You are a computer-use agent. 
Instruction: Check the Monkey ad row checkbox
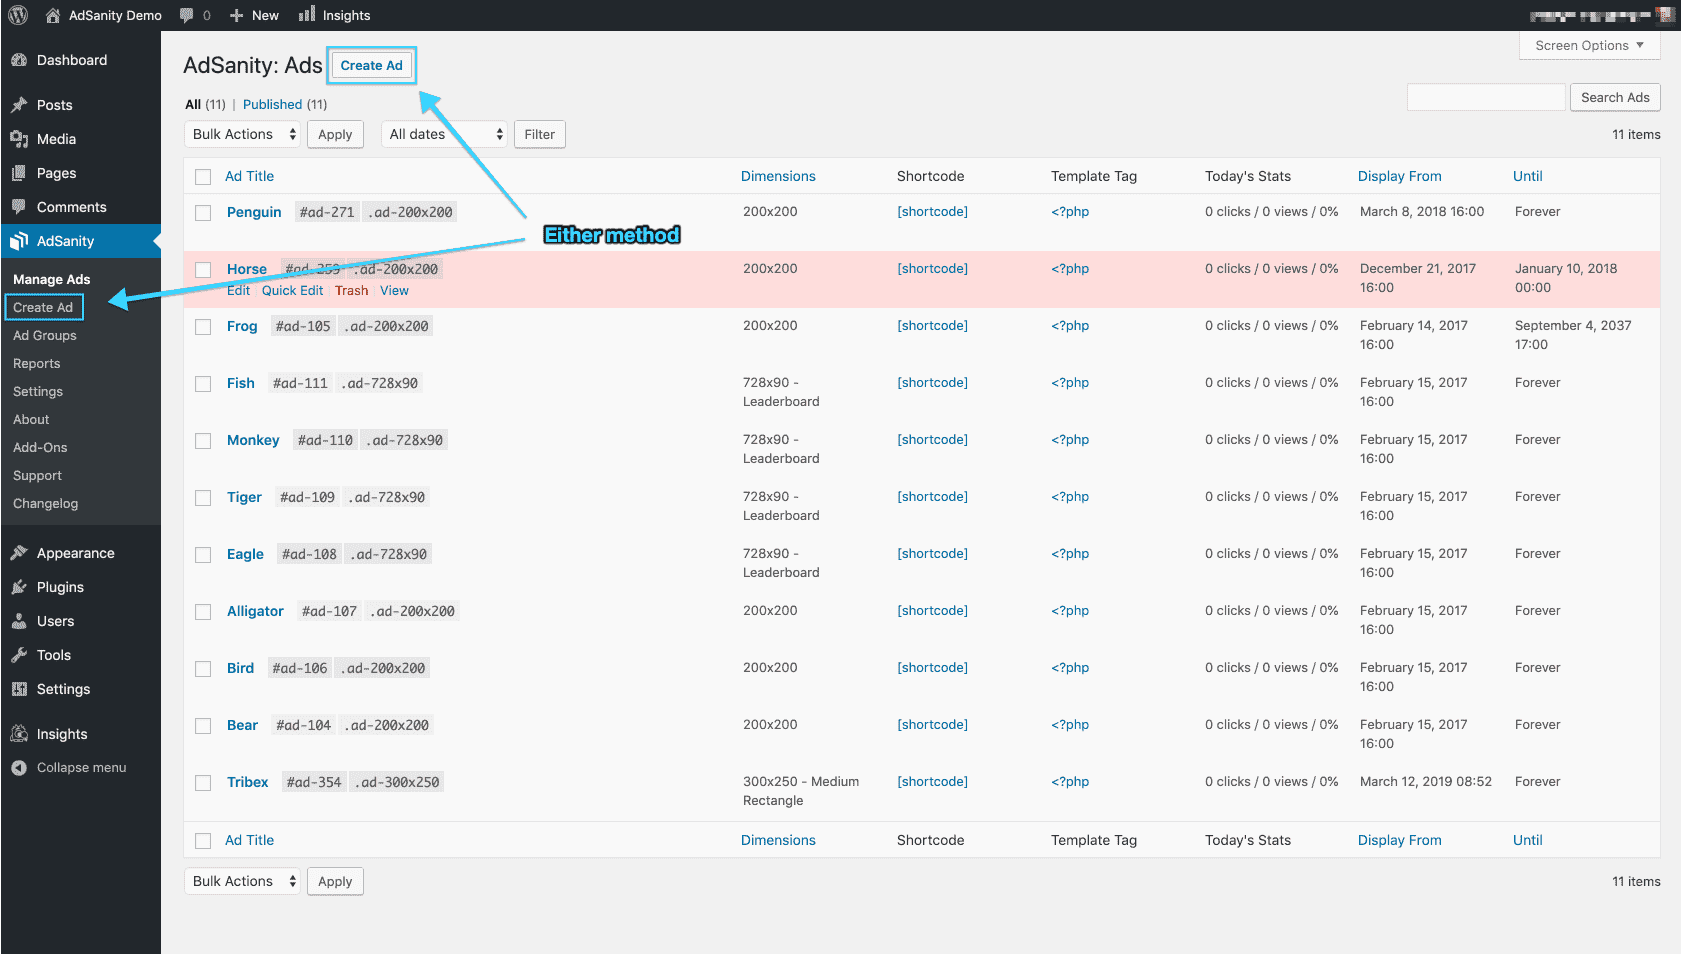[x=203, y=441]
